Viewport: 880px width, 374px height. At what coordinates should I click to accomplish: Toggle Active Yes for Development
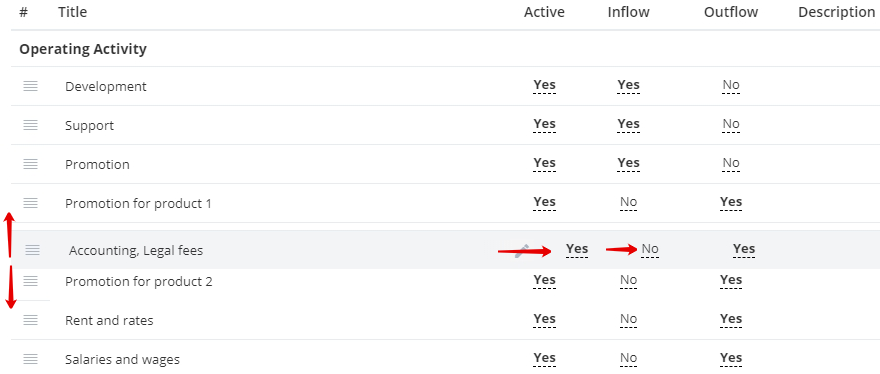click(544, 85)
